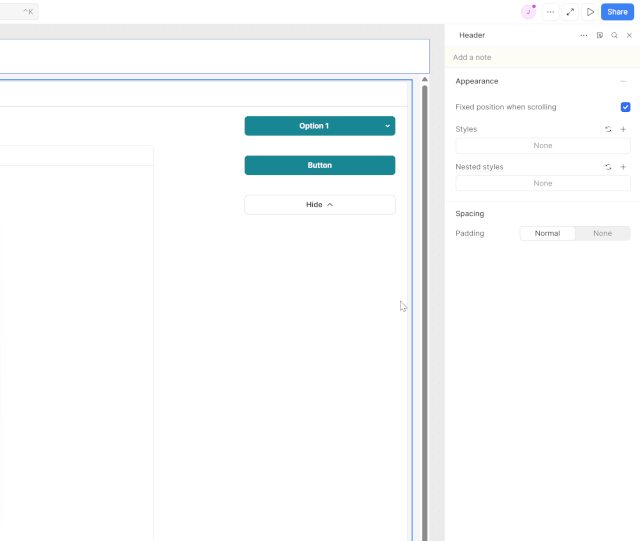Click the Hide collapse button
The width and height of the screenshot is (640, 541).
(x=320, y=205)
